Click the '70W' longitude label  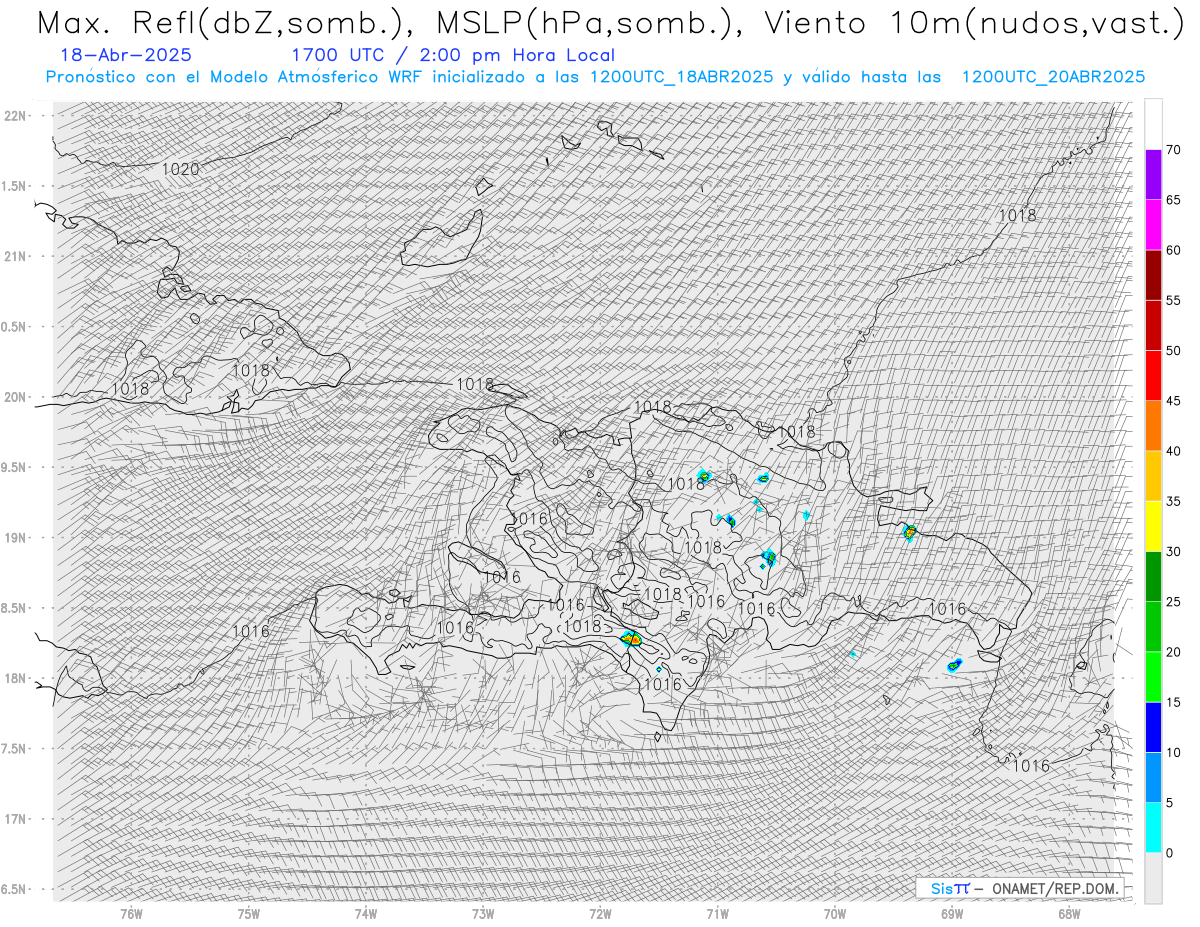coord(835,913)
